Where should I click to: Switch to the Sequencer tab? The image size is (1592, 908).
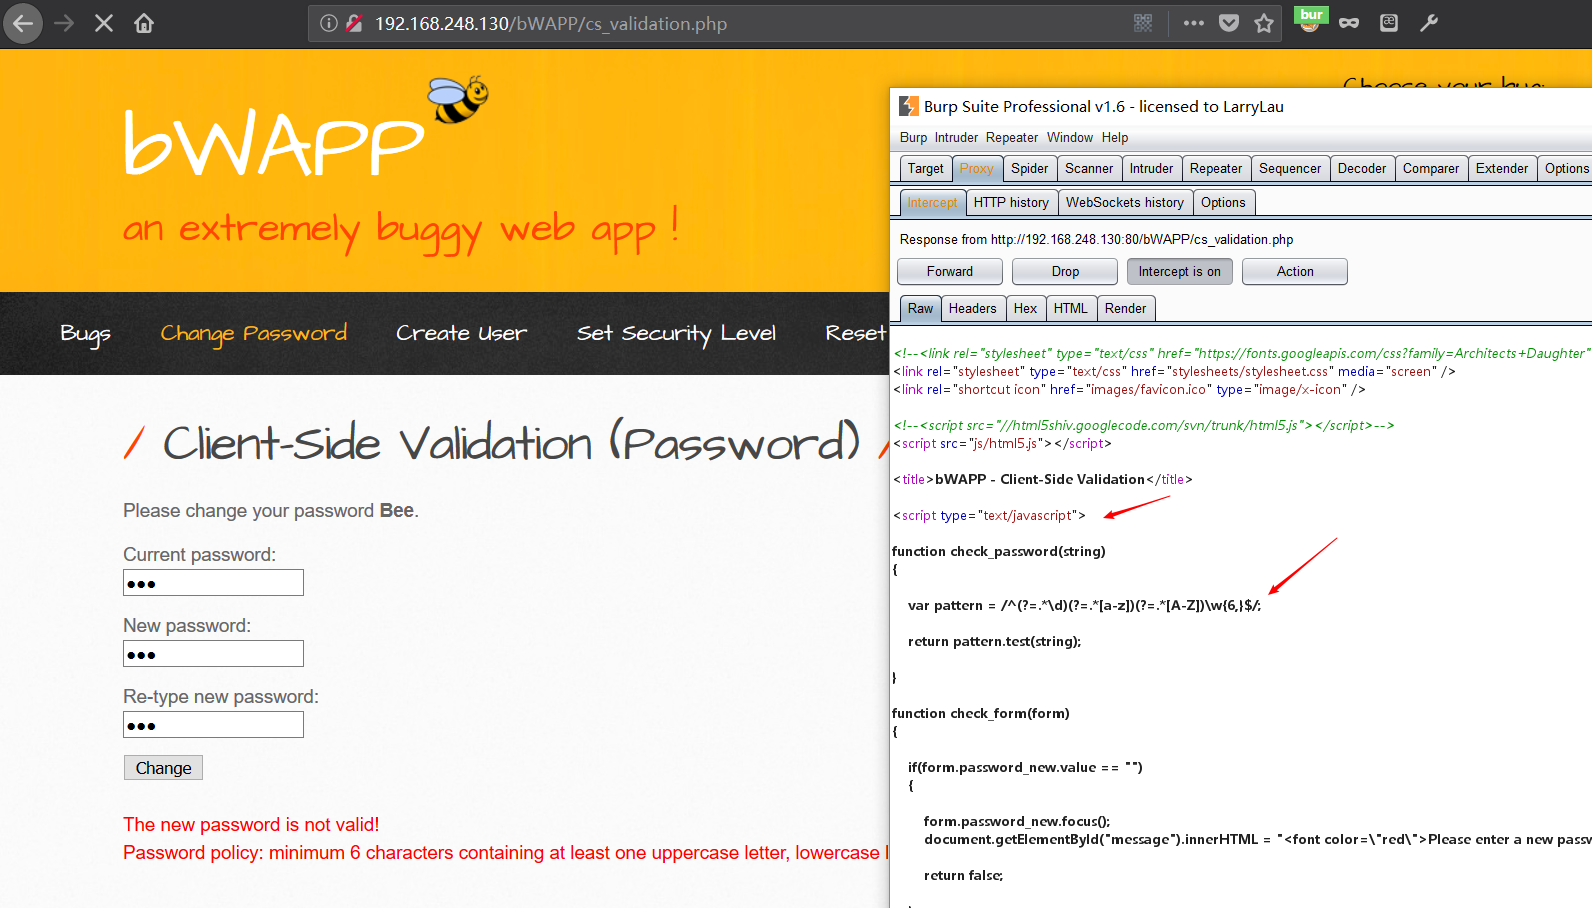[1290, 169]
